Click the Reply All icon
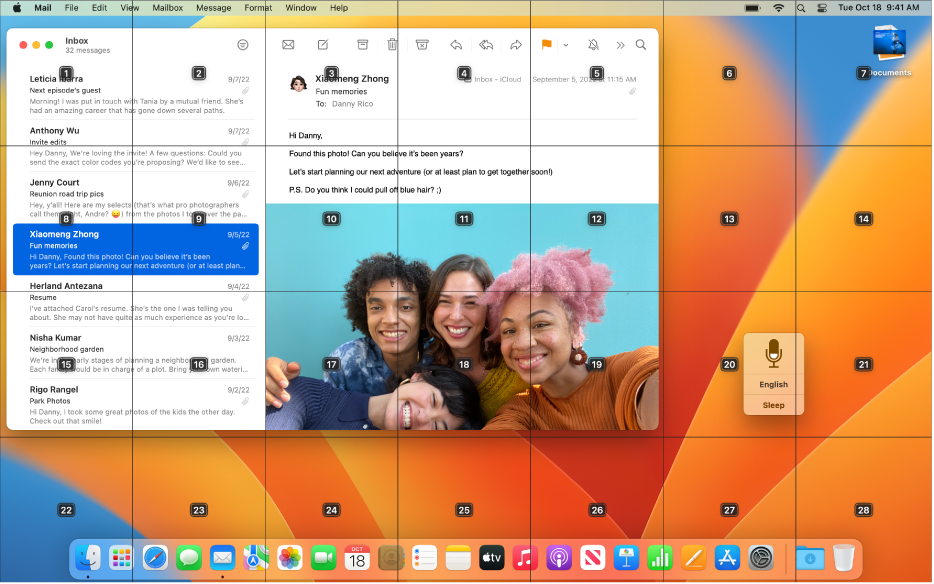This screenshot has width=934, height=584. [487, 45]
